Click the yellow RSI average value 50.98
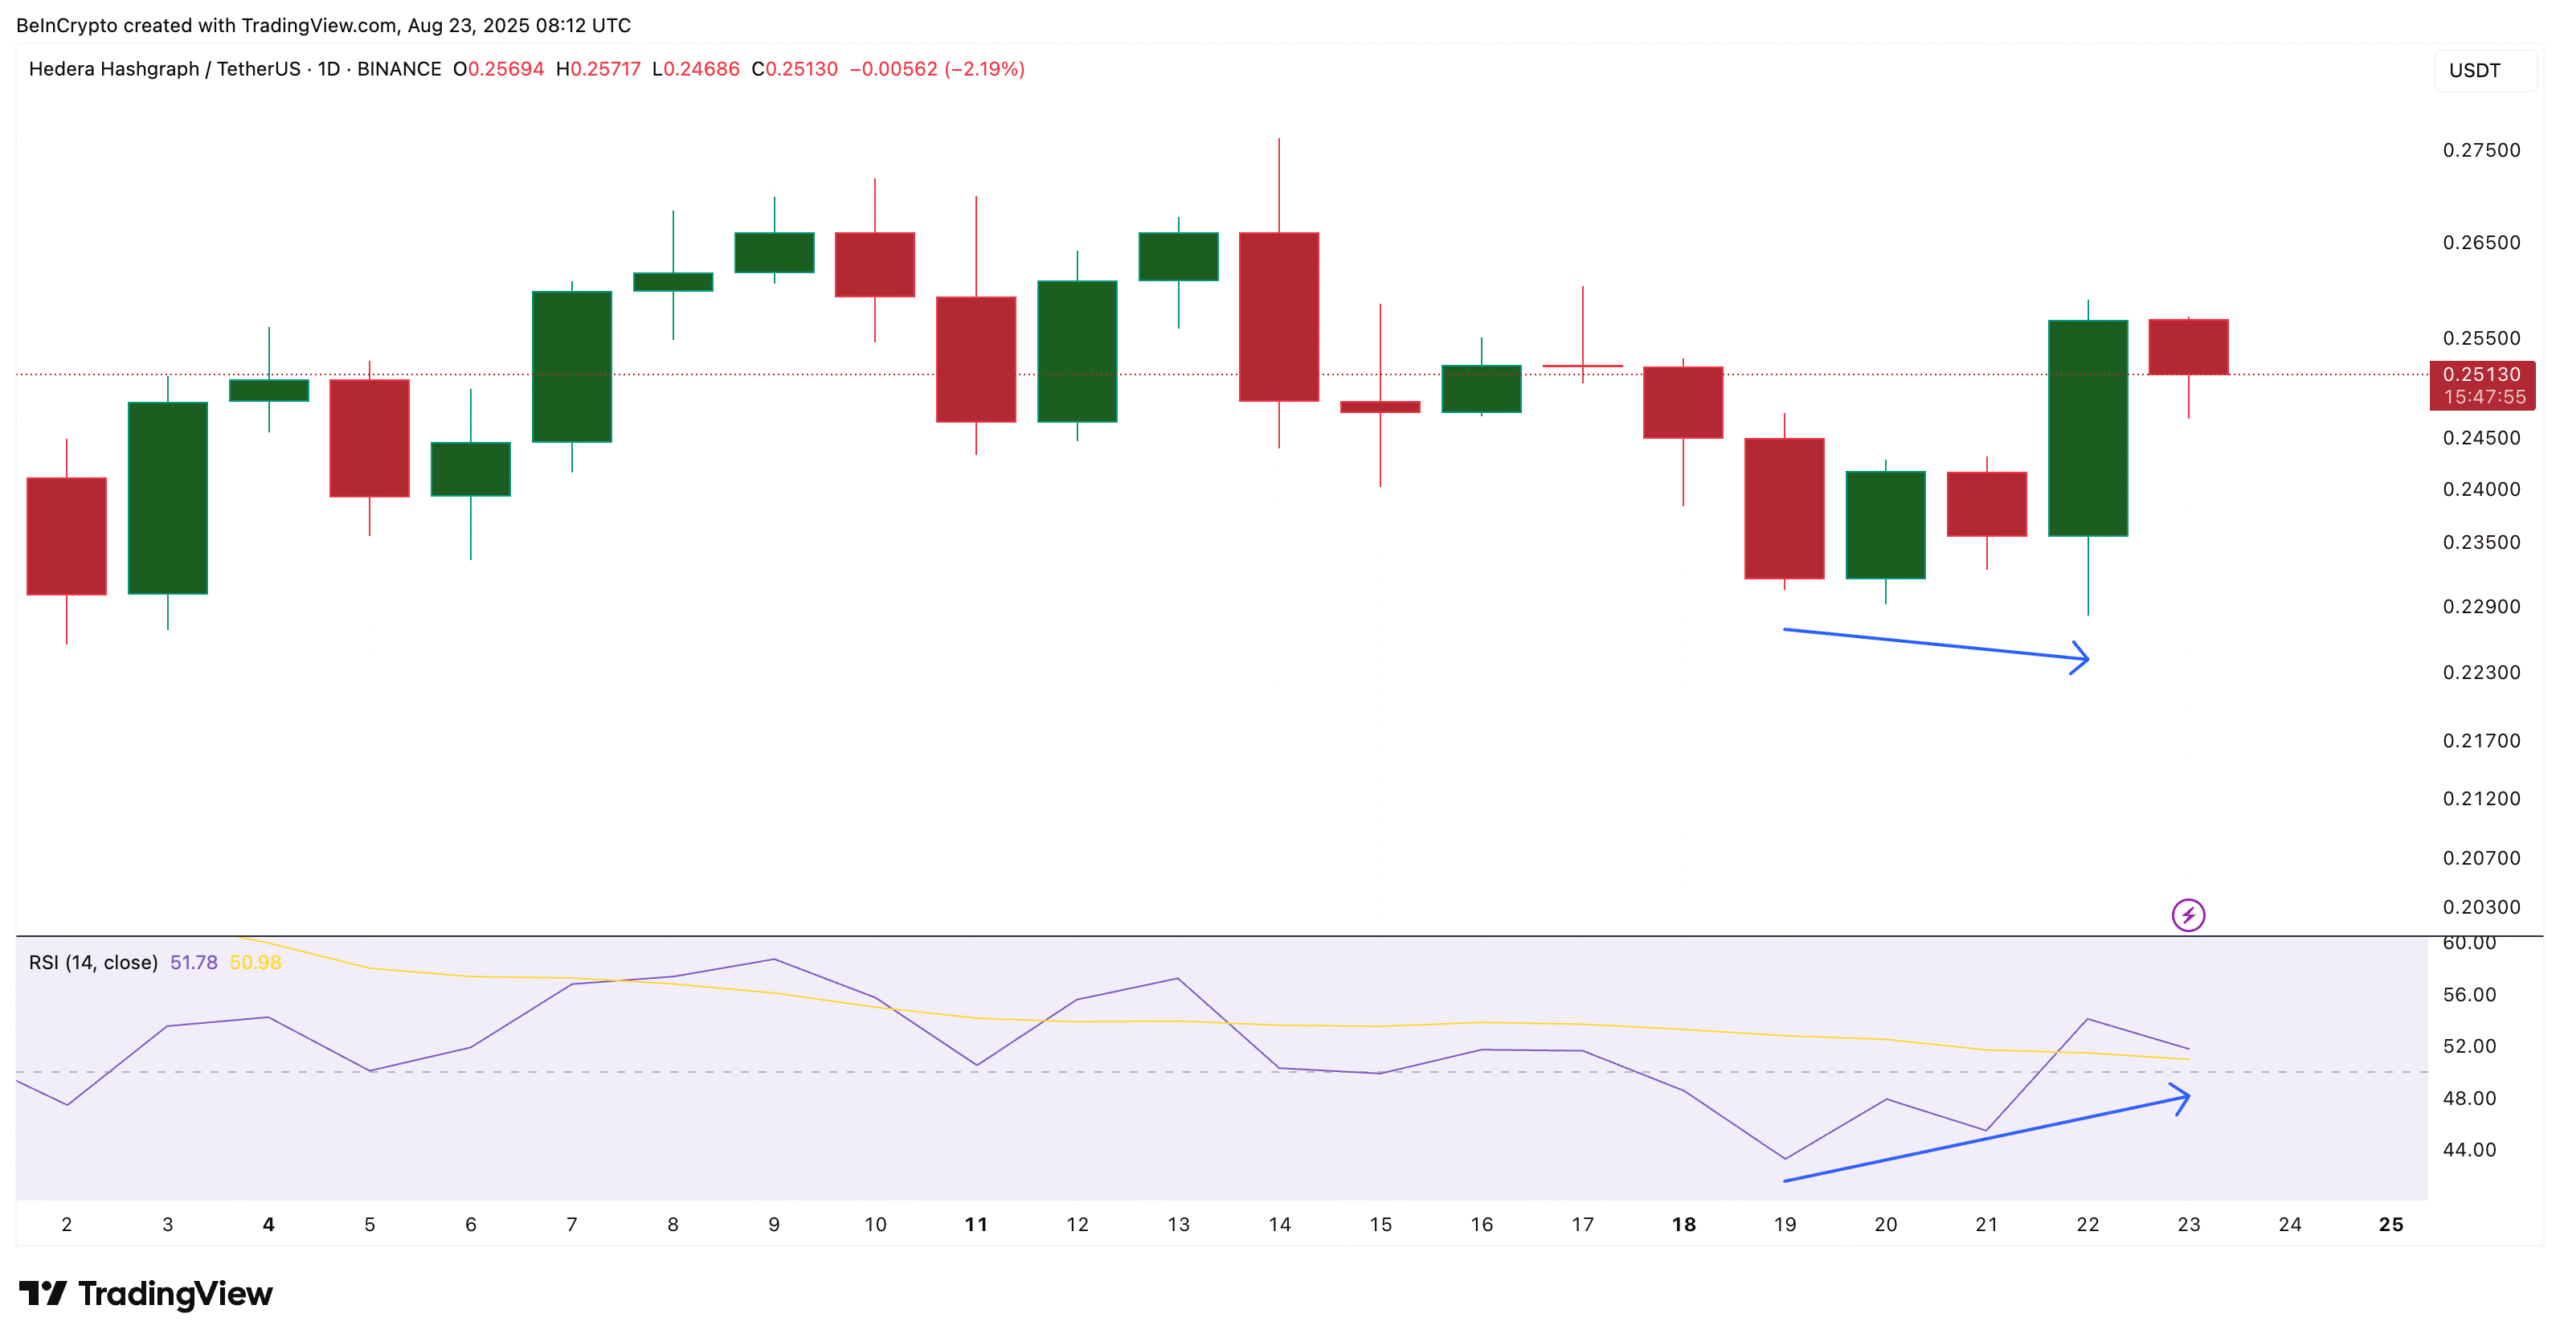 pyautogui.click(x=254, y=961)
